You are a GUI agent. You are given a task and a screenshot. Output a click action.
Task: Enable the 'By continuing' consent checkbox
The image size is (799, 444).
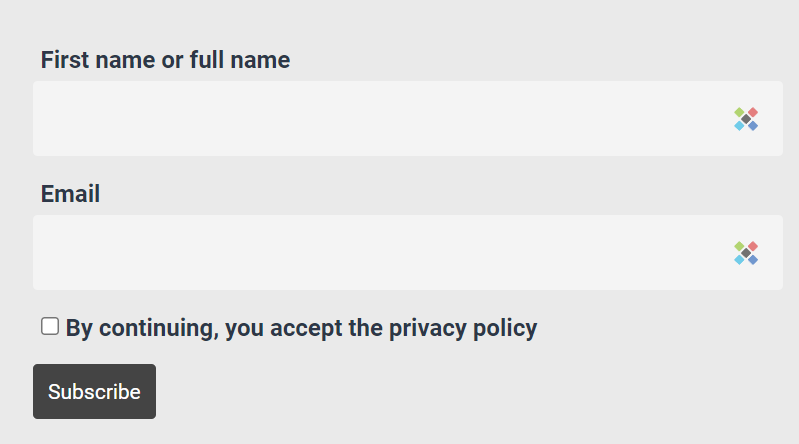(50, 326)
